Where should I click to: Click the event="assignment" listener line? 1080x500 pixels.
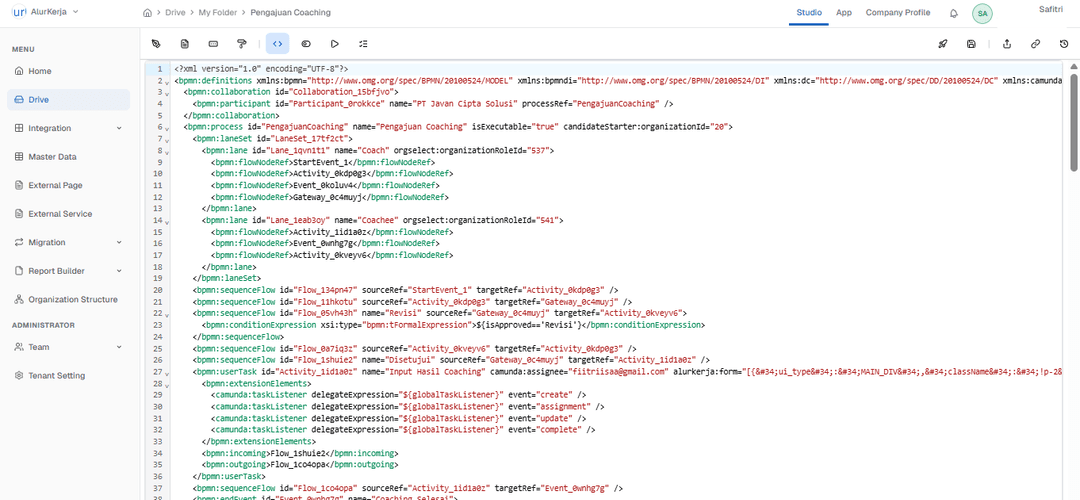[x=407, y=406]
